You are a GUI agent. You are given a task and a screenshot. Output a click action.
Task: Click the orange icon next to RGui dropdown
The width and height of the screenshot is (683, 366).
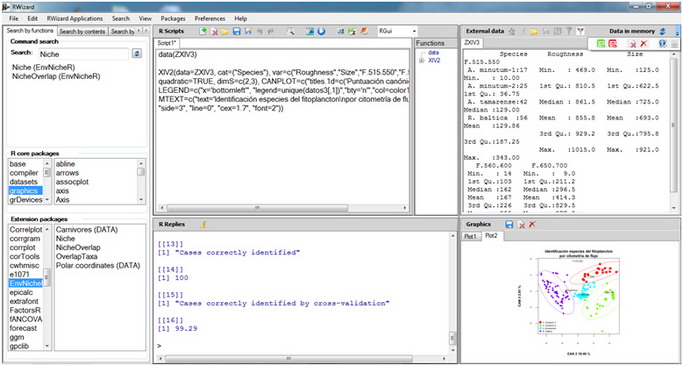(364, 31)
